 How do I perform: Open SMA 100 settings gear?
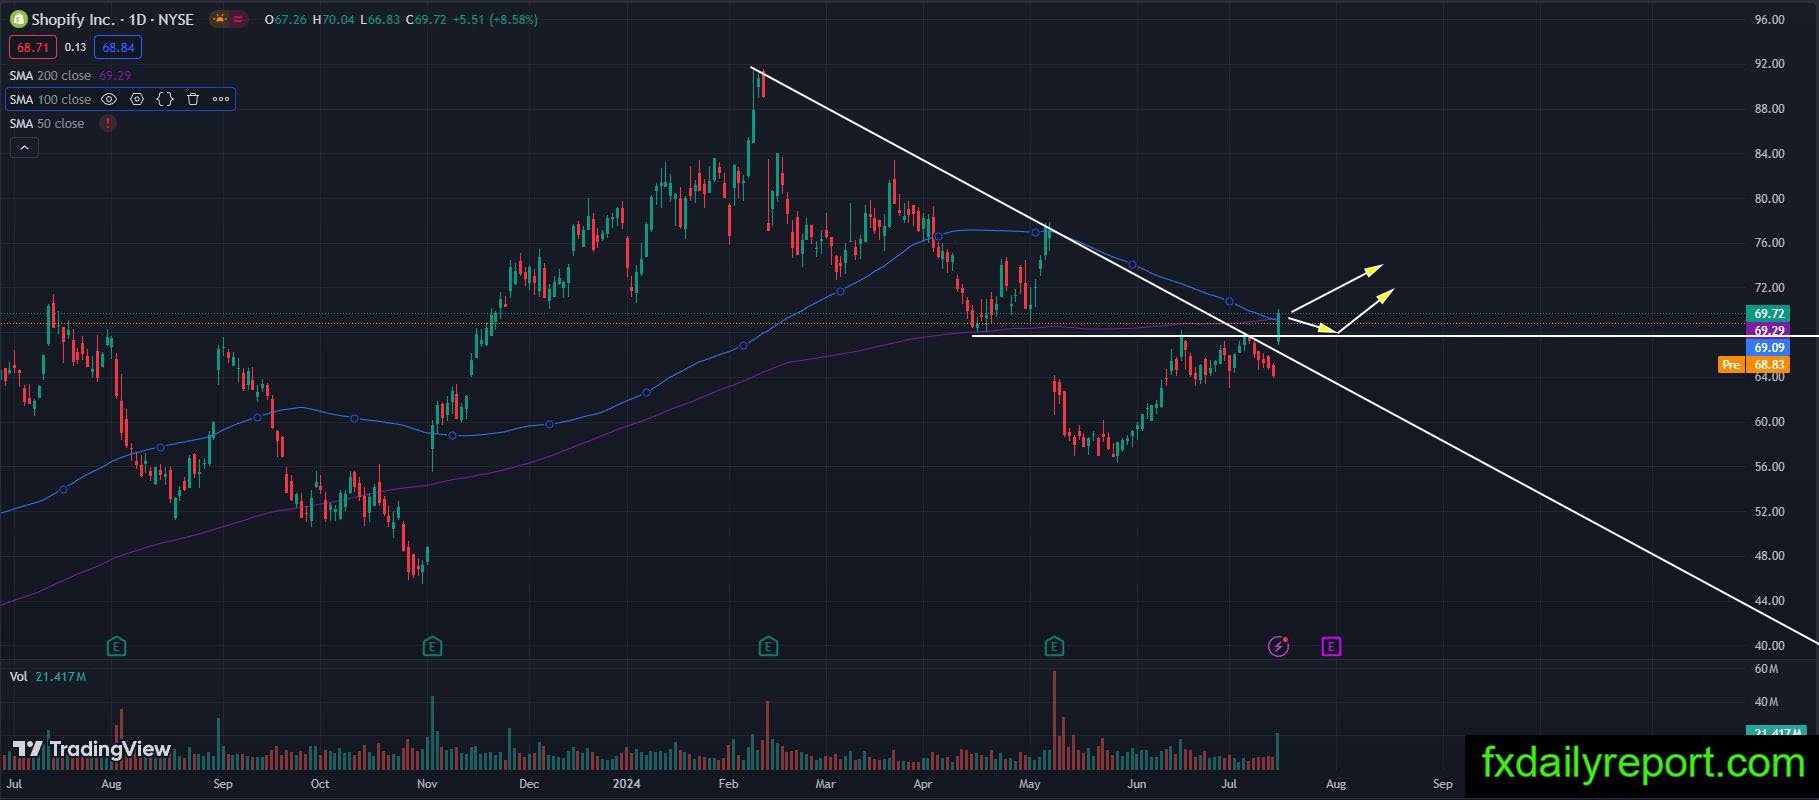coord(137,99)
